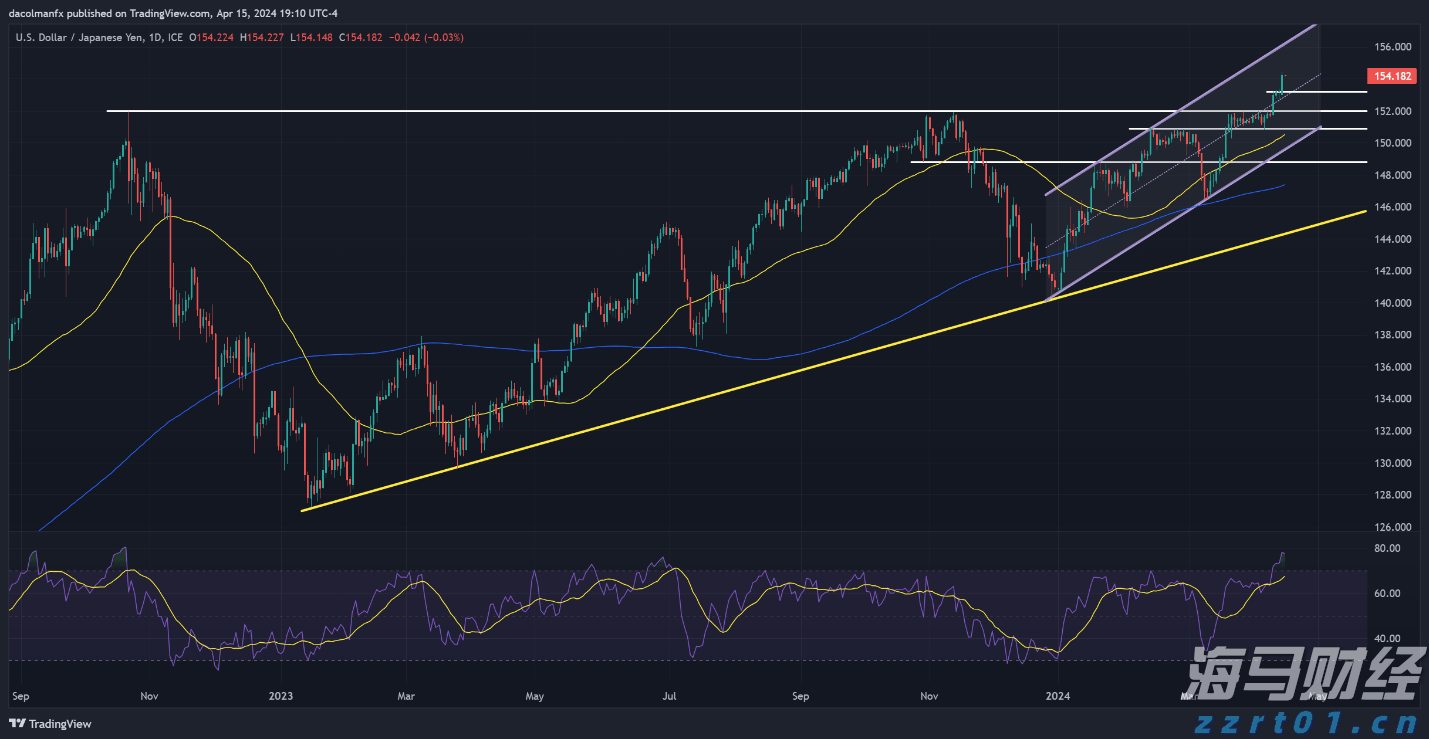
Task: Click the low value L154.148
Action: tap(312, 36)
